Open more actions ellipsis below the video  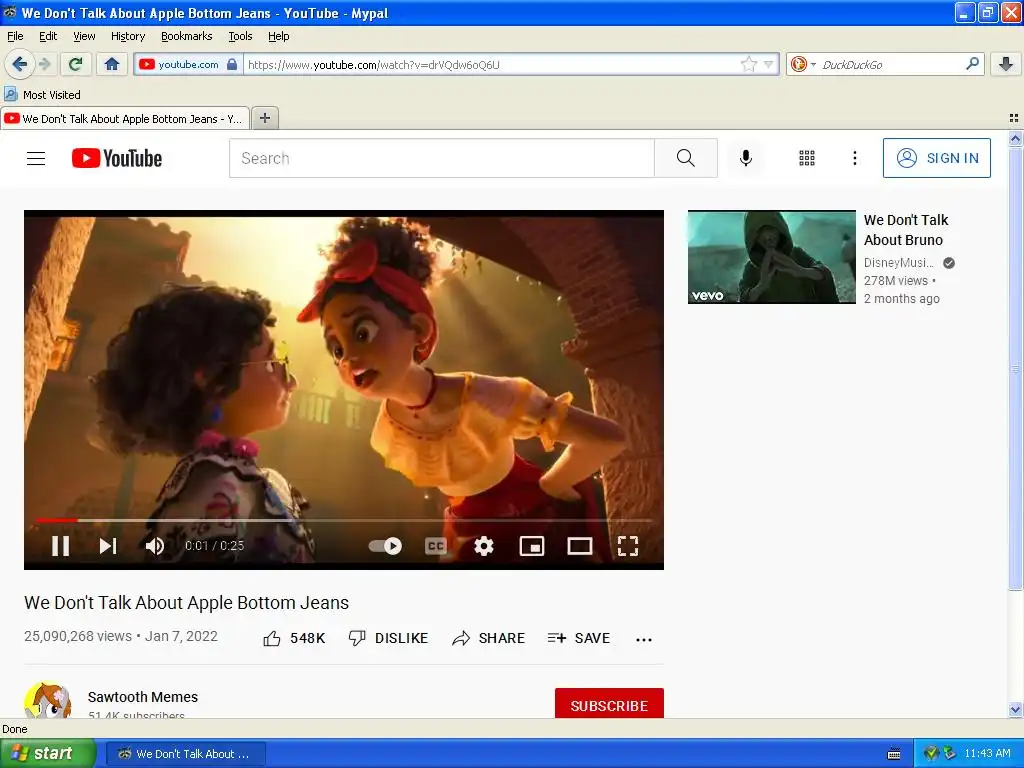644,639
